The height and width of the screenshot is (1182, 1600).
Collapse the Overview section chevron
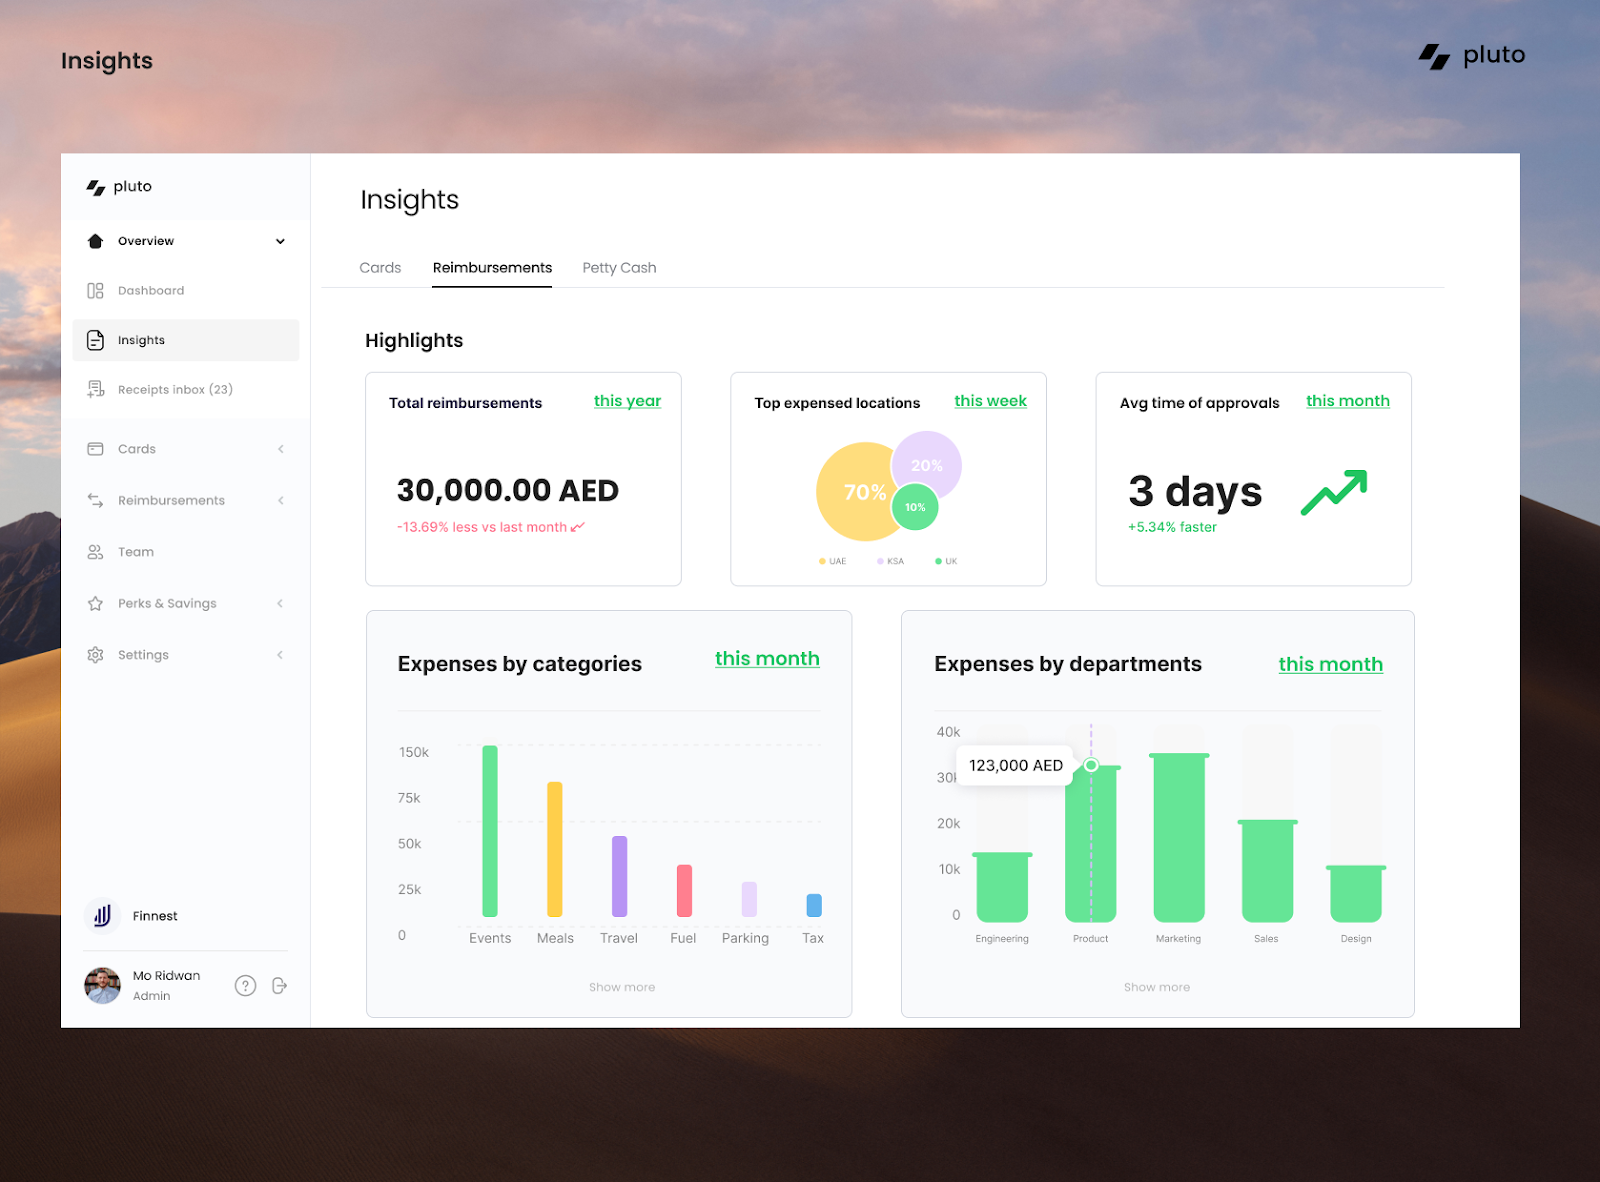click(x=280, y=241)
